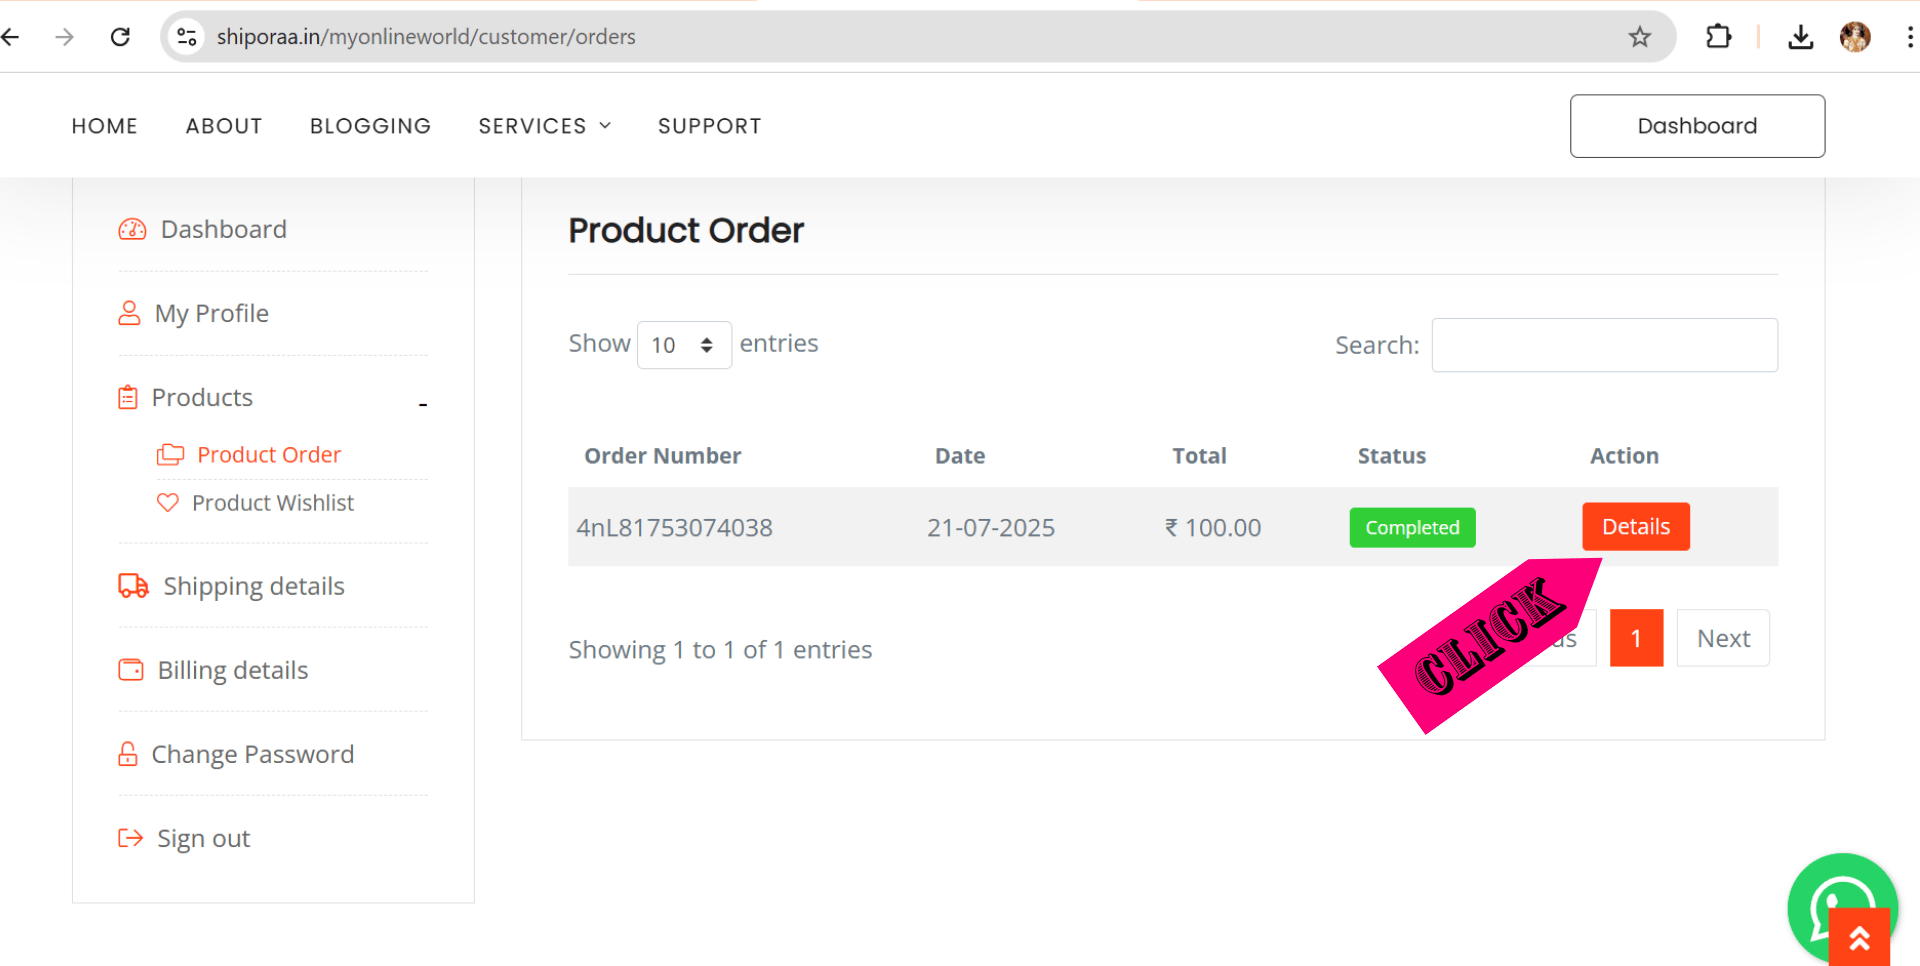Click the site information icon in address bar
This screenshot has width=1920, height=966.
[x=187, y=37]
